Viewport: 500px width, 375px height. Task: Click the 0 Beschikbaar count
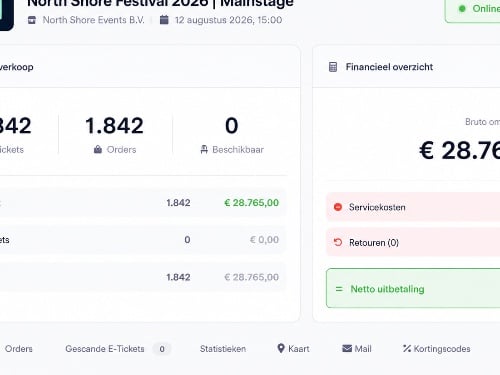tap(232, 126)
